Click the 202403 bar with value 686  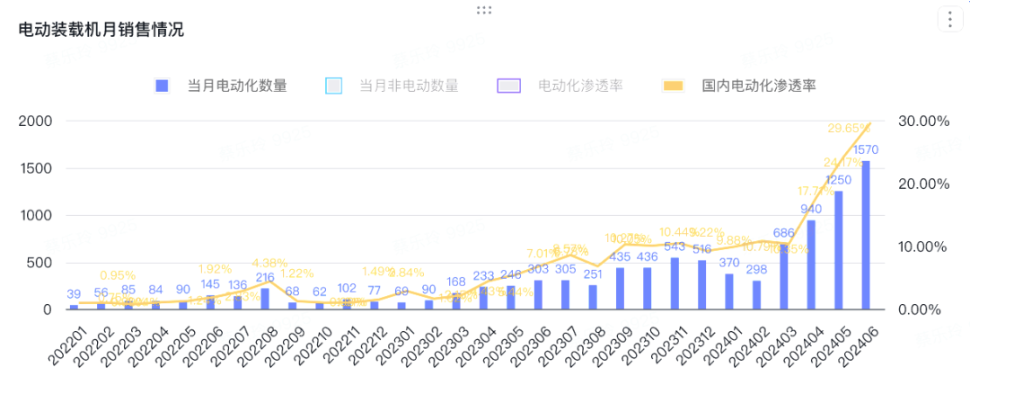[x=783, y=277]
